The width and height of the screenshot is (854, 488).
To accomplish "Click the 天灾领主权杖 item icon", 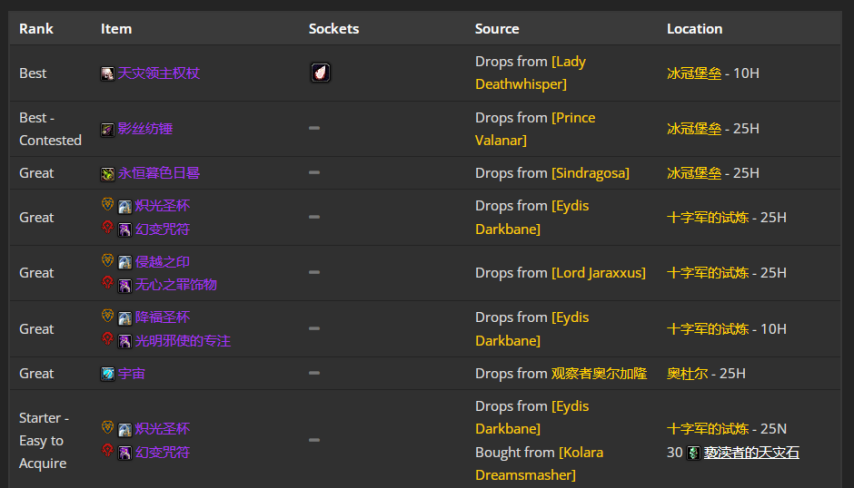I will click(107, 73).
